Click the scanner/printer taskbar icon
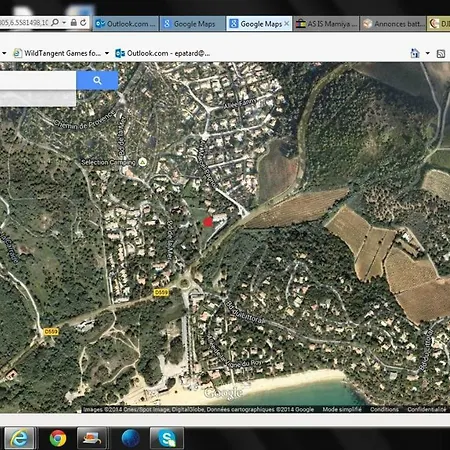Screen dimensions: 450x450 92,438
